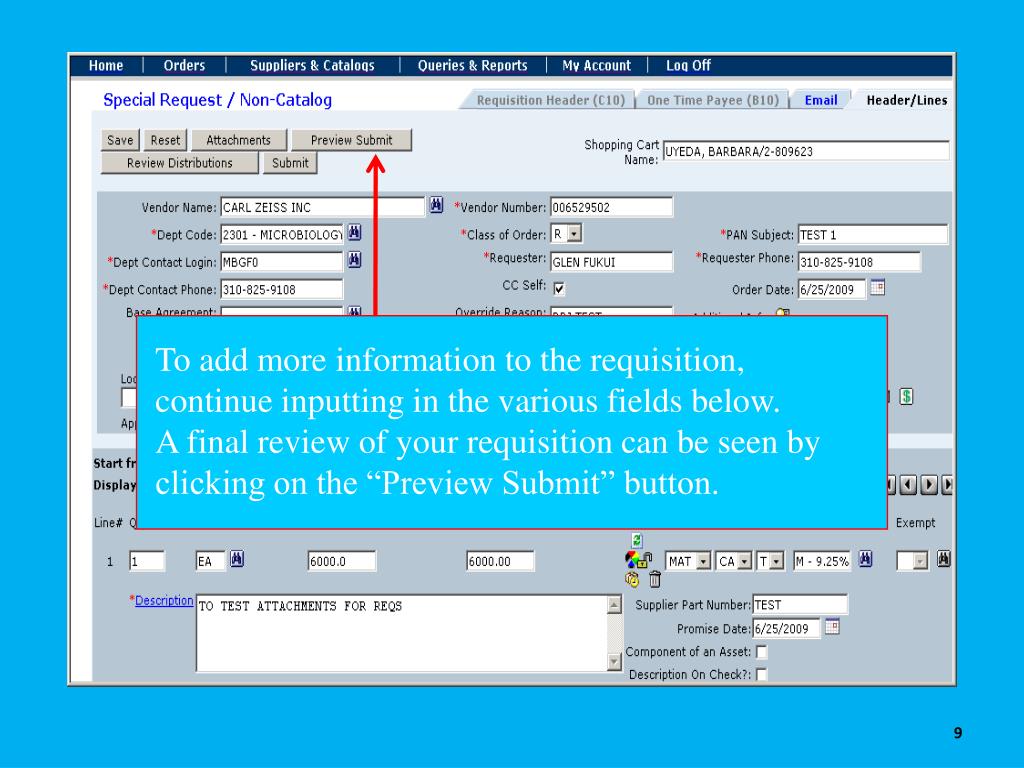This screenshot has height=768, width=1024.
Task: Open the Order Date calendar picker
Action: coord(878,287)
